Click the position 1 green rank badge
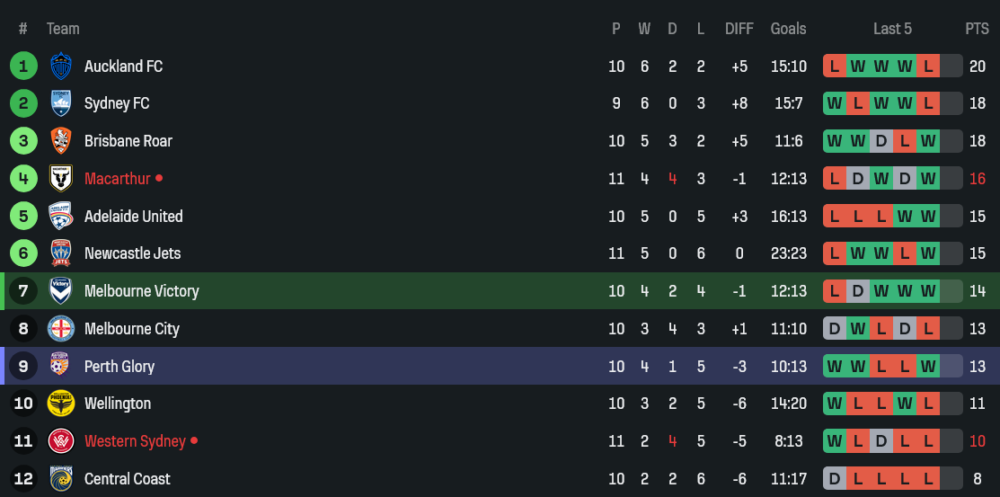This screenshot has width=1000, height=497. pos(23,66)
